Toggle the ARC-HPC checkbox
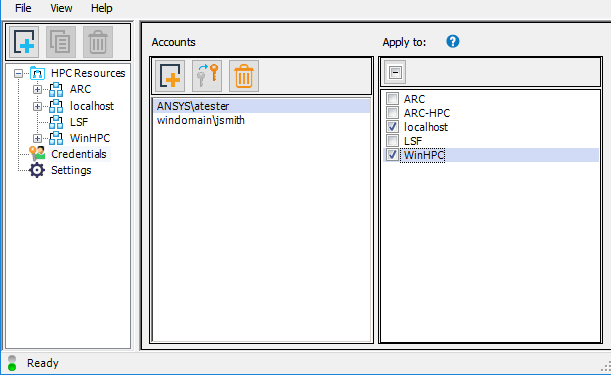This screenshot has width=611, height=375. pyautogui.click(x=392, y=113)
